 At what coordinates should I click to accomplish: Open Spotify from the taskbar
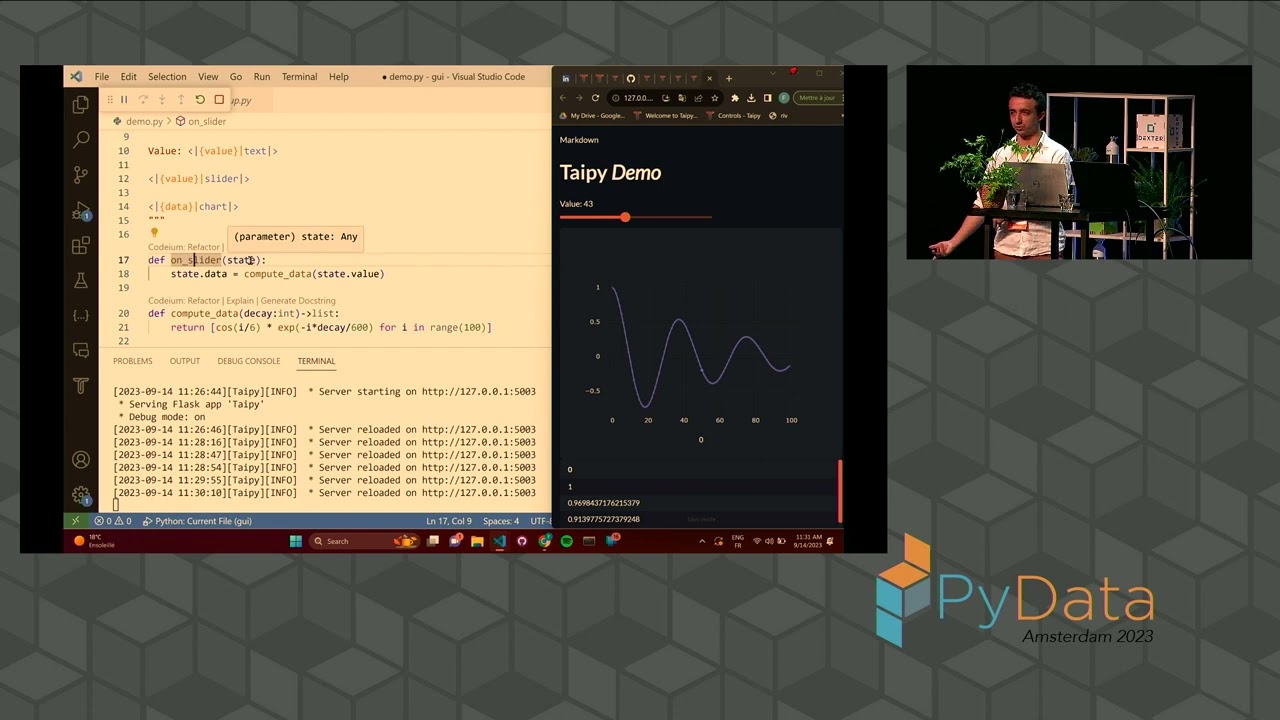pos(567,541)
